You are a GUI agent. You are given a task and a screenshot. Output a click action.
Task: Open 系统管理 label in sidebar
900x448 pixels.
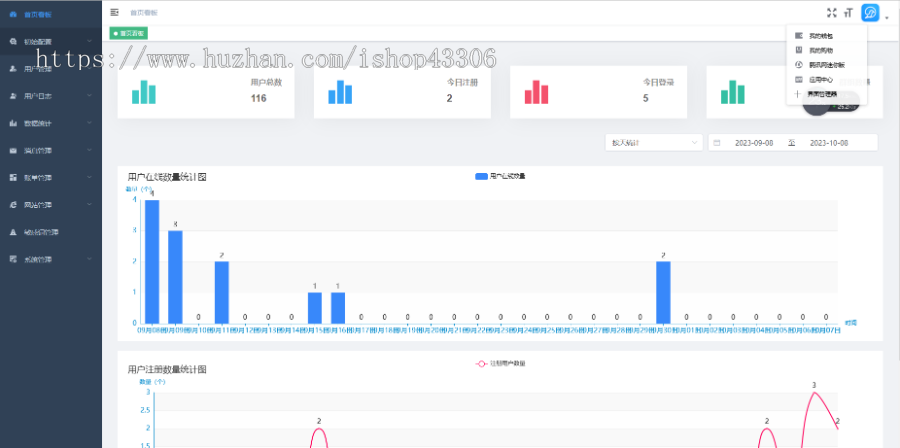(38, 259)
